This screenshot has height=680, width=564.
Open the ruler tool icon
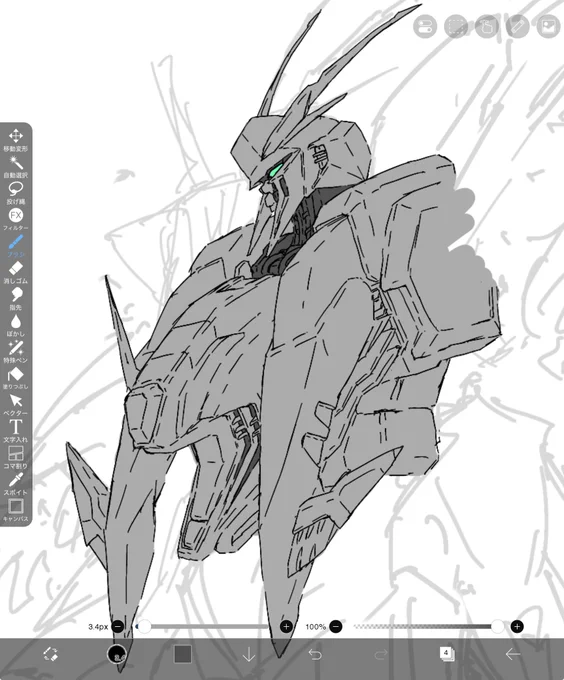coord(518,26)
